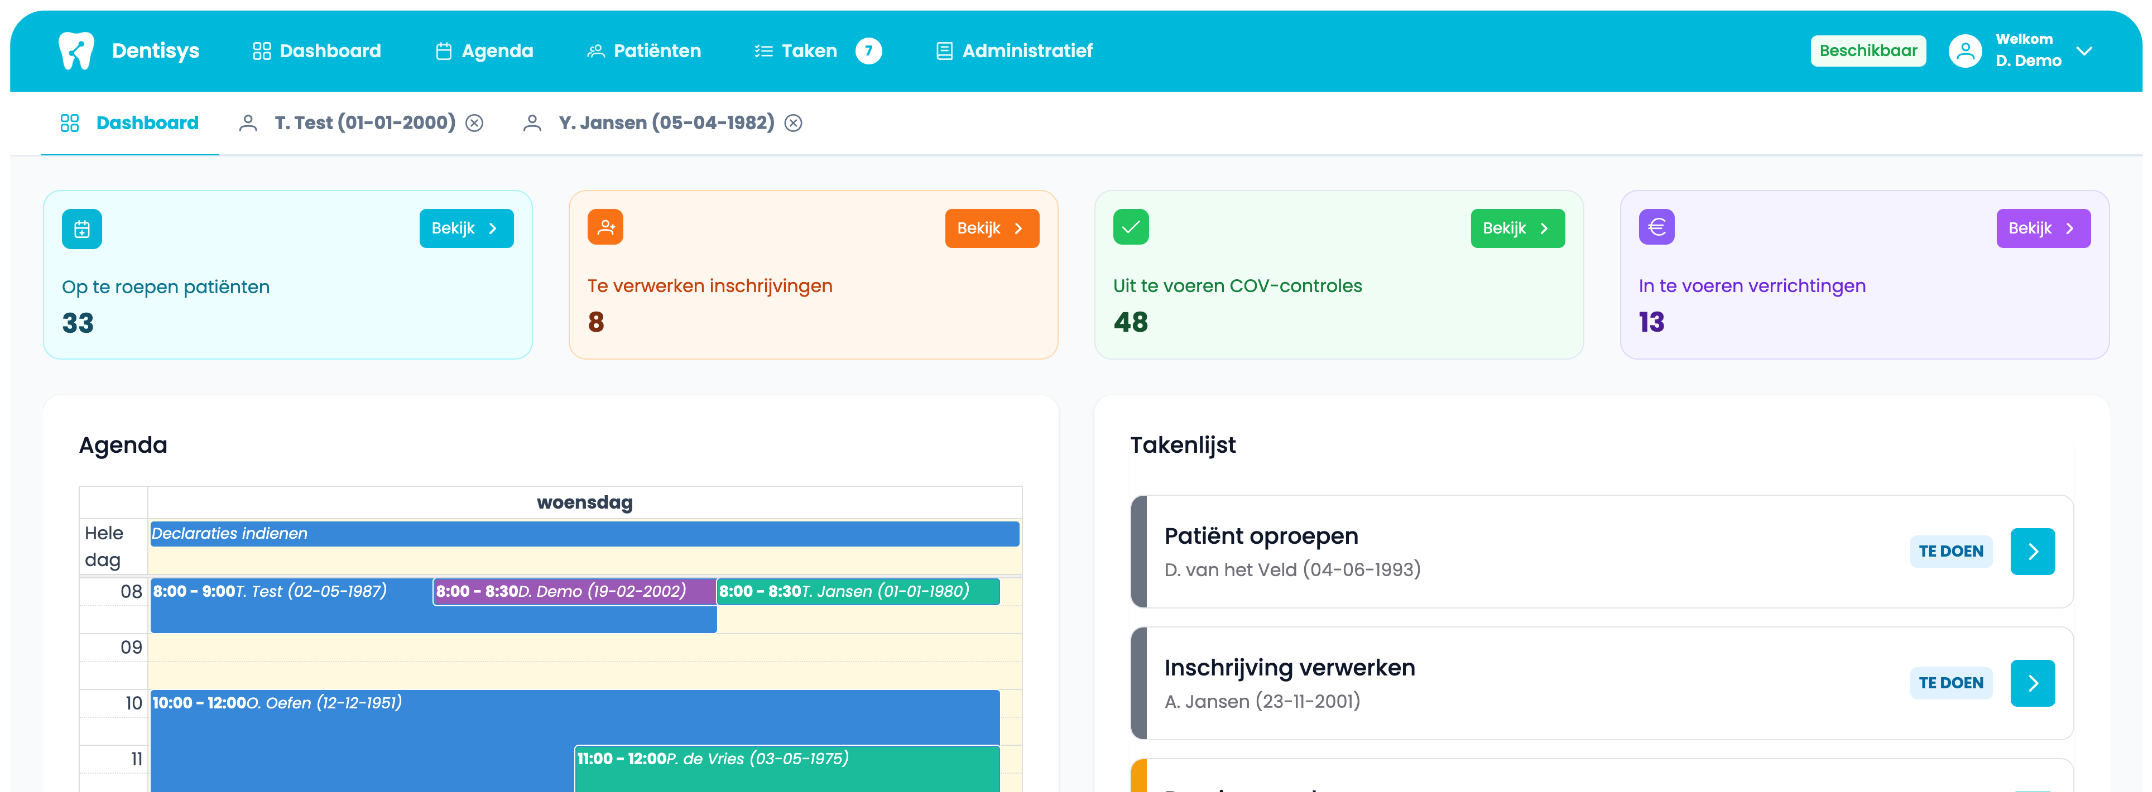Click D. van het Veld (04-06-1993) text
The width and height of the screenshot is (2152, 792).
(1292, 570)
